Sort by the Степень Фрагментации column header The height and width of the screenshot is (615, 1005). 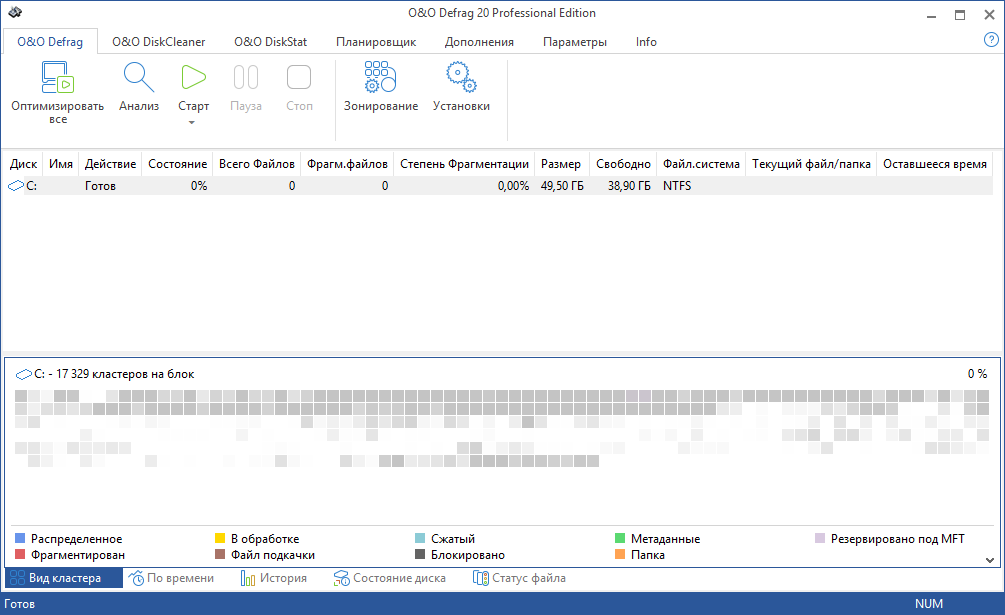[464, 164]
